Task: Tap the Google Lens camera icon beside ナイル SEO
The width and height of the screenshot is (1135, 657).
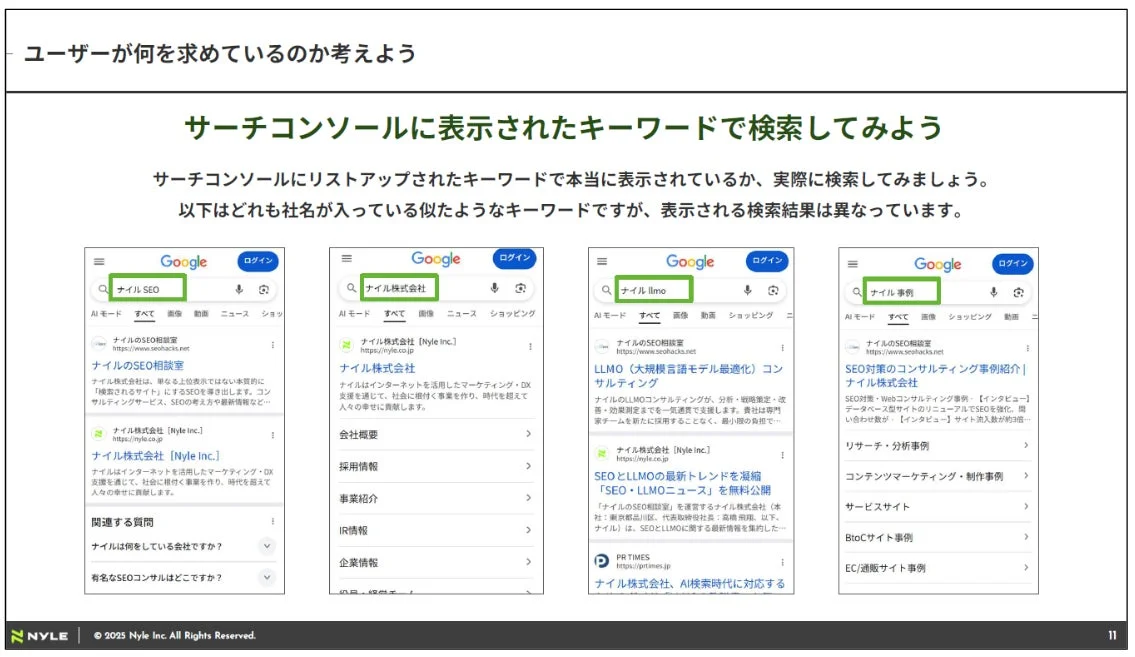Action: coord(265,289)
